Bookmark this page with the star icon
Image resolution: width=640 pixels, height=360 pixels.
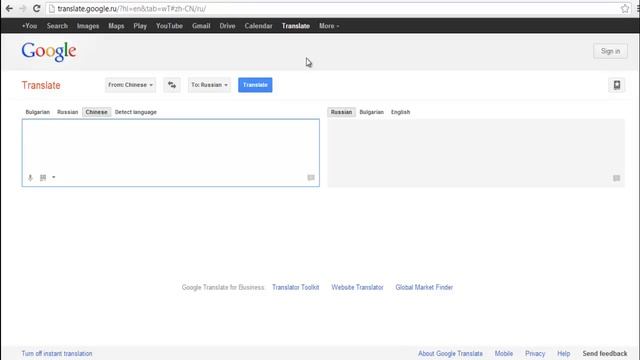click(625, 9)
